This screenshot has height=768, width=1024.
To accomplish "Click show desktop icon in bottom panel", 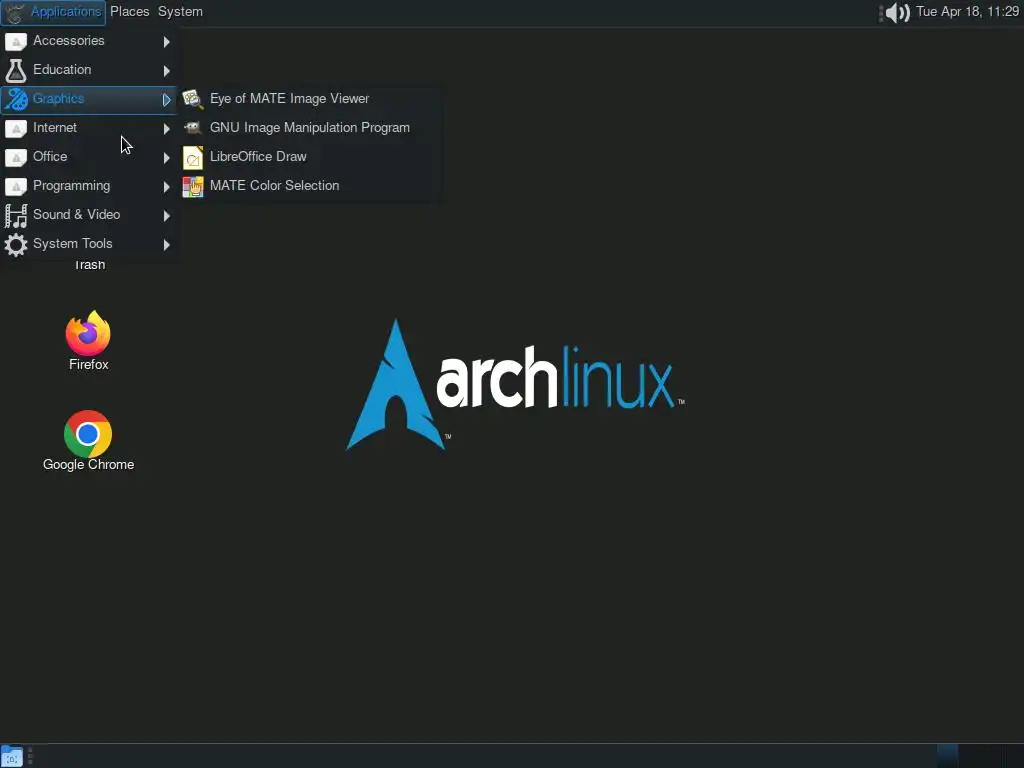I will [12, 756].
